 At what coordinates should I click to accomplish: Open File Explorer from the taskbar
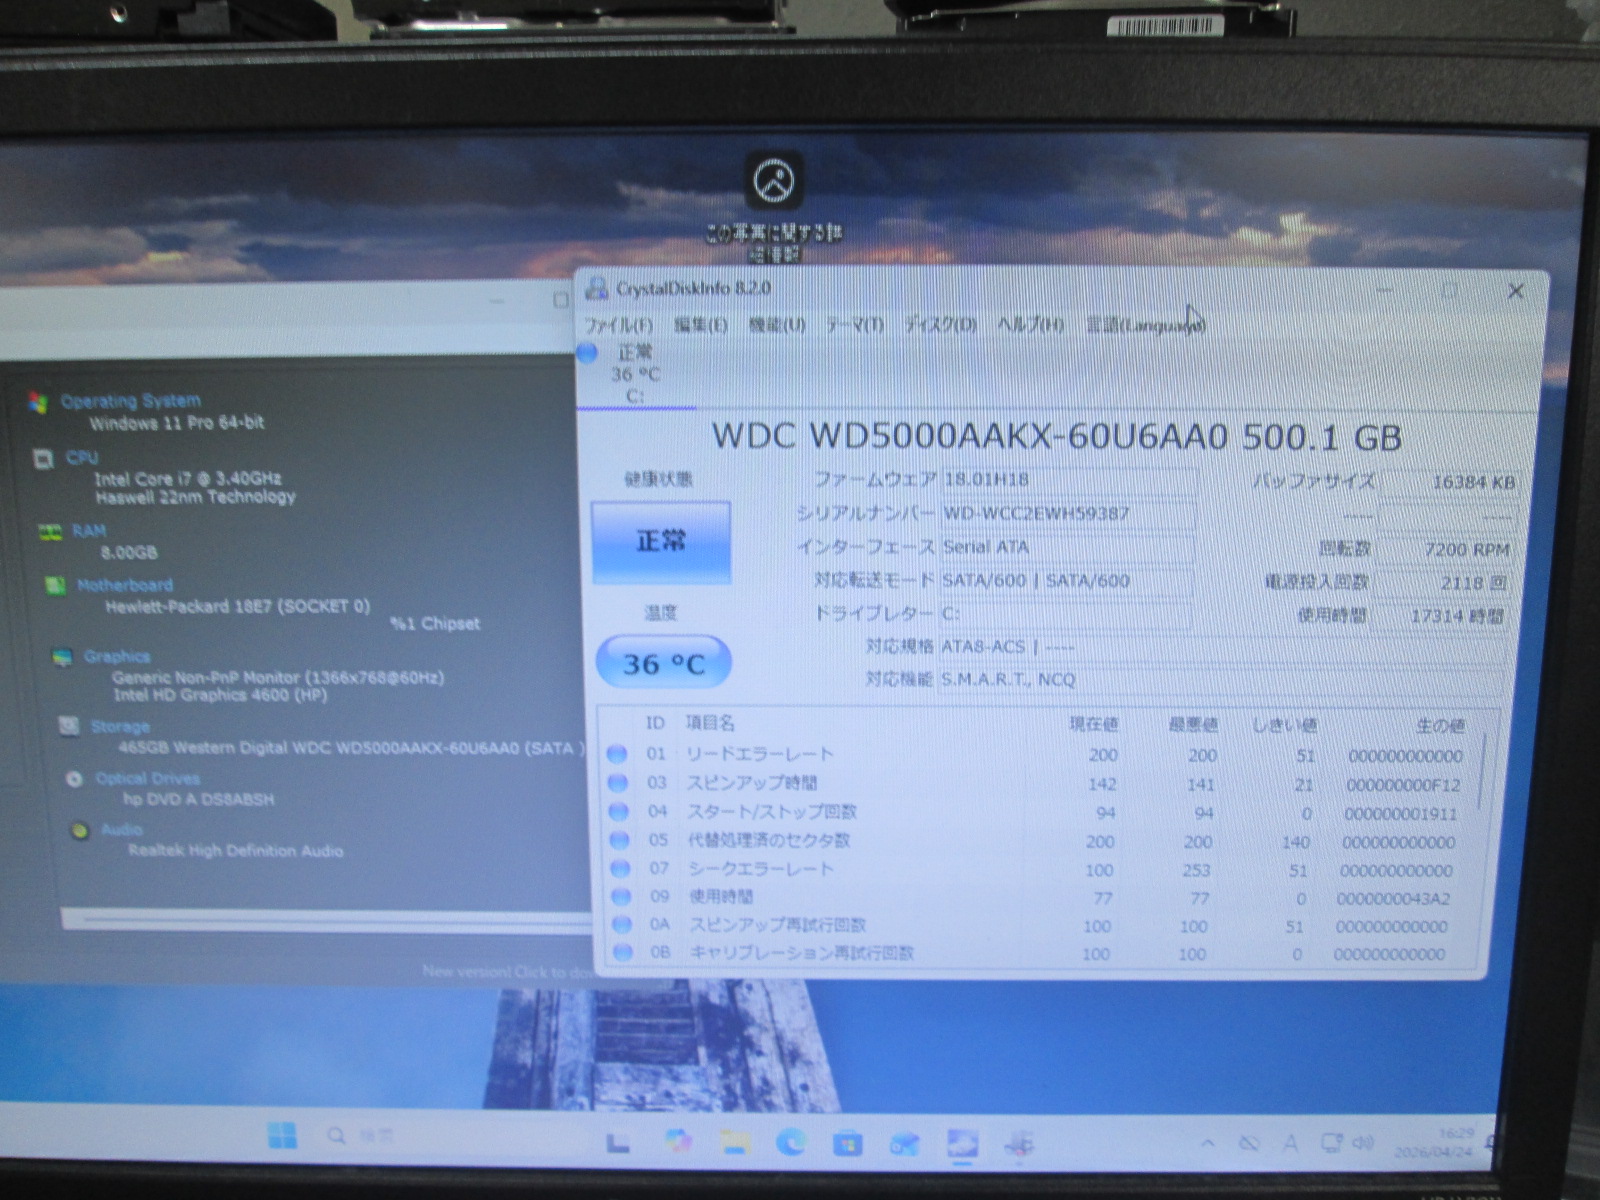tap(735, 1142)
